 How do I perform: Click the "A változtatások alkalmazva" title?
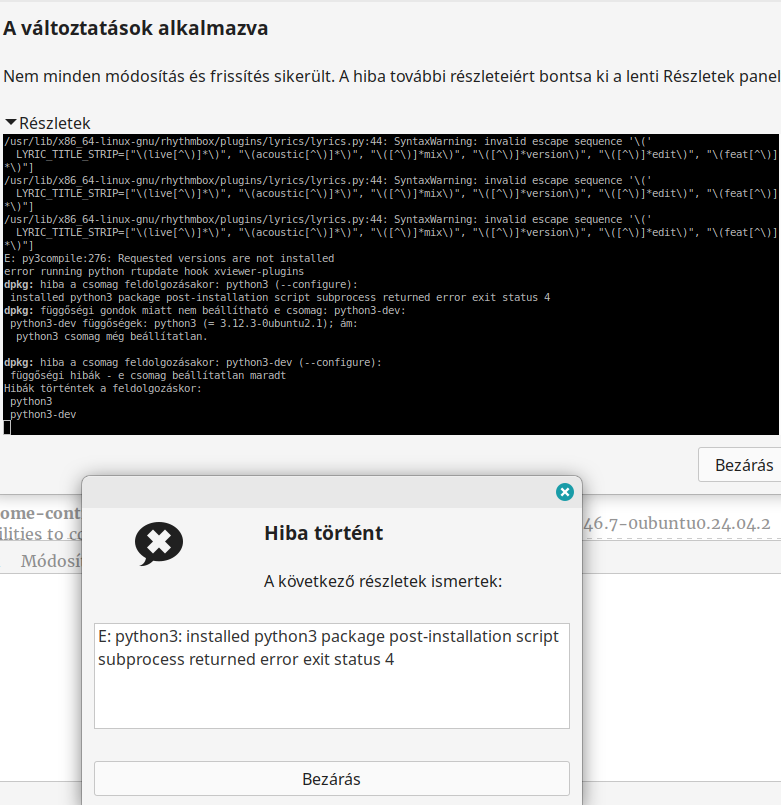tap(136, 28)
